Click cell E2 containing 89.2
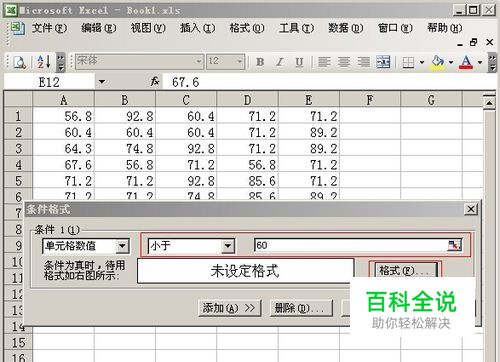This screenshot has width=500, height=362. [309, 132]
